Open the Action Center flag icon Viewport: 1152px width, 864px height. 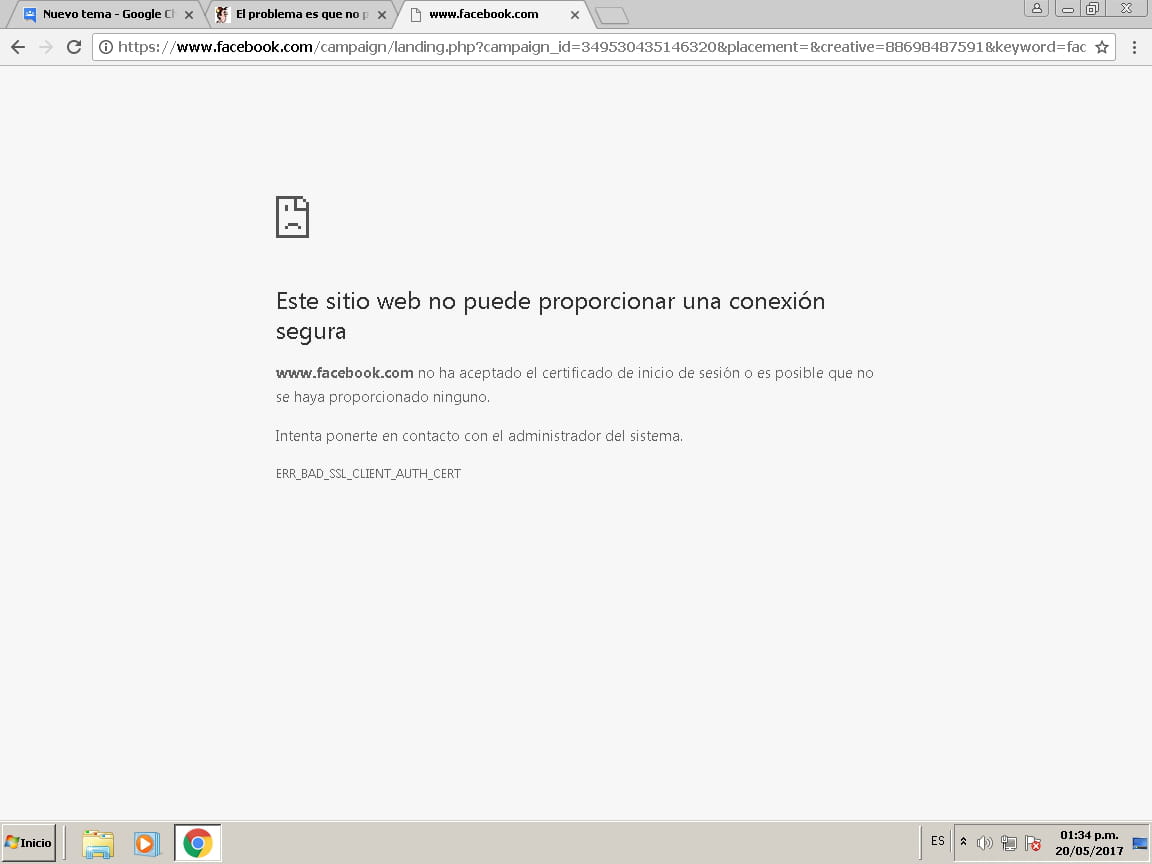pyautogui.click(x=1034, y=843)
